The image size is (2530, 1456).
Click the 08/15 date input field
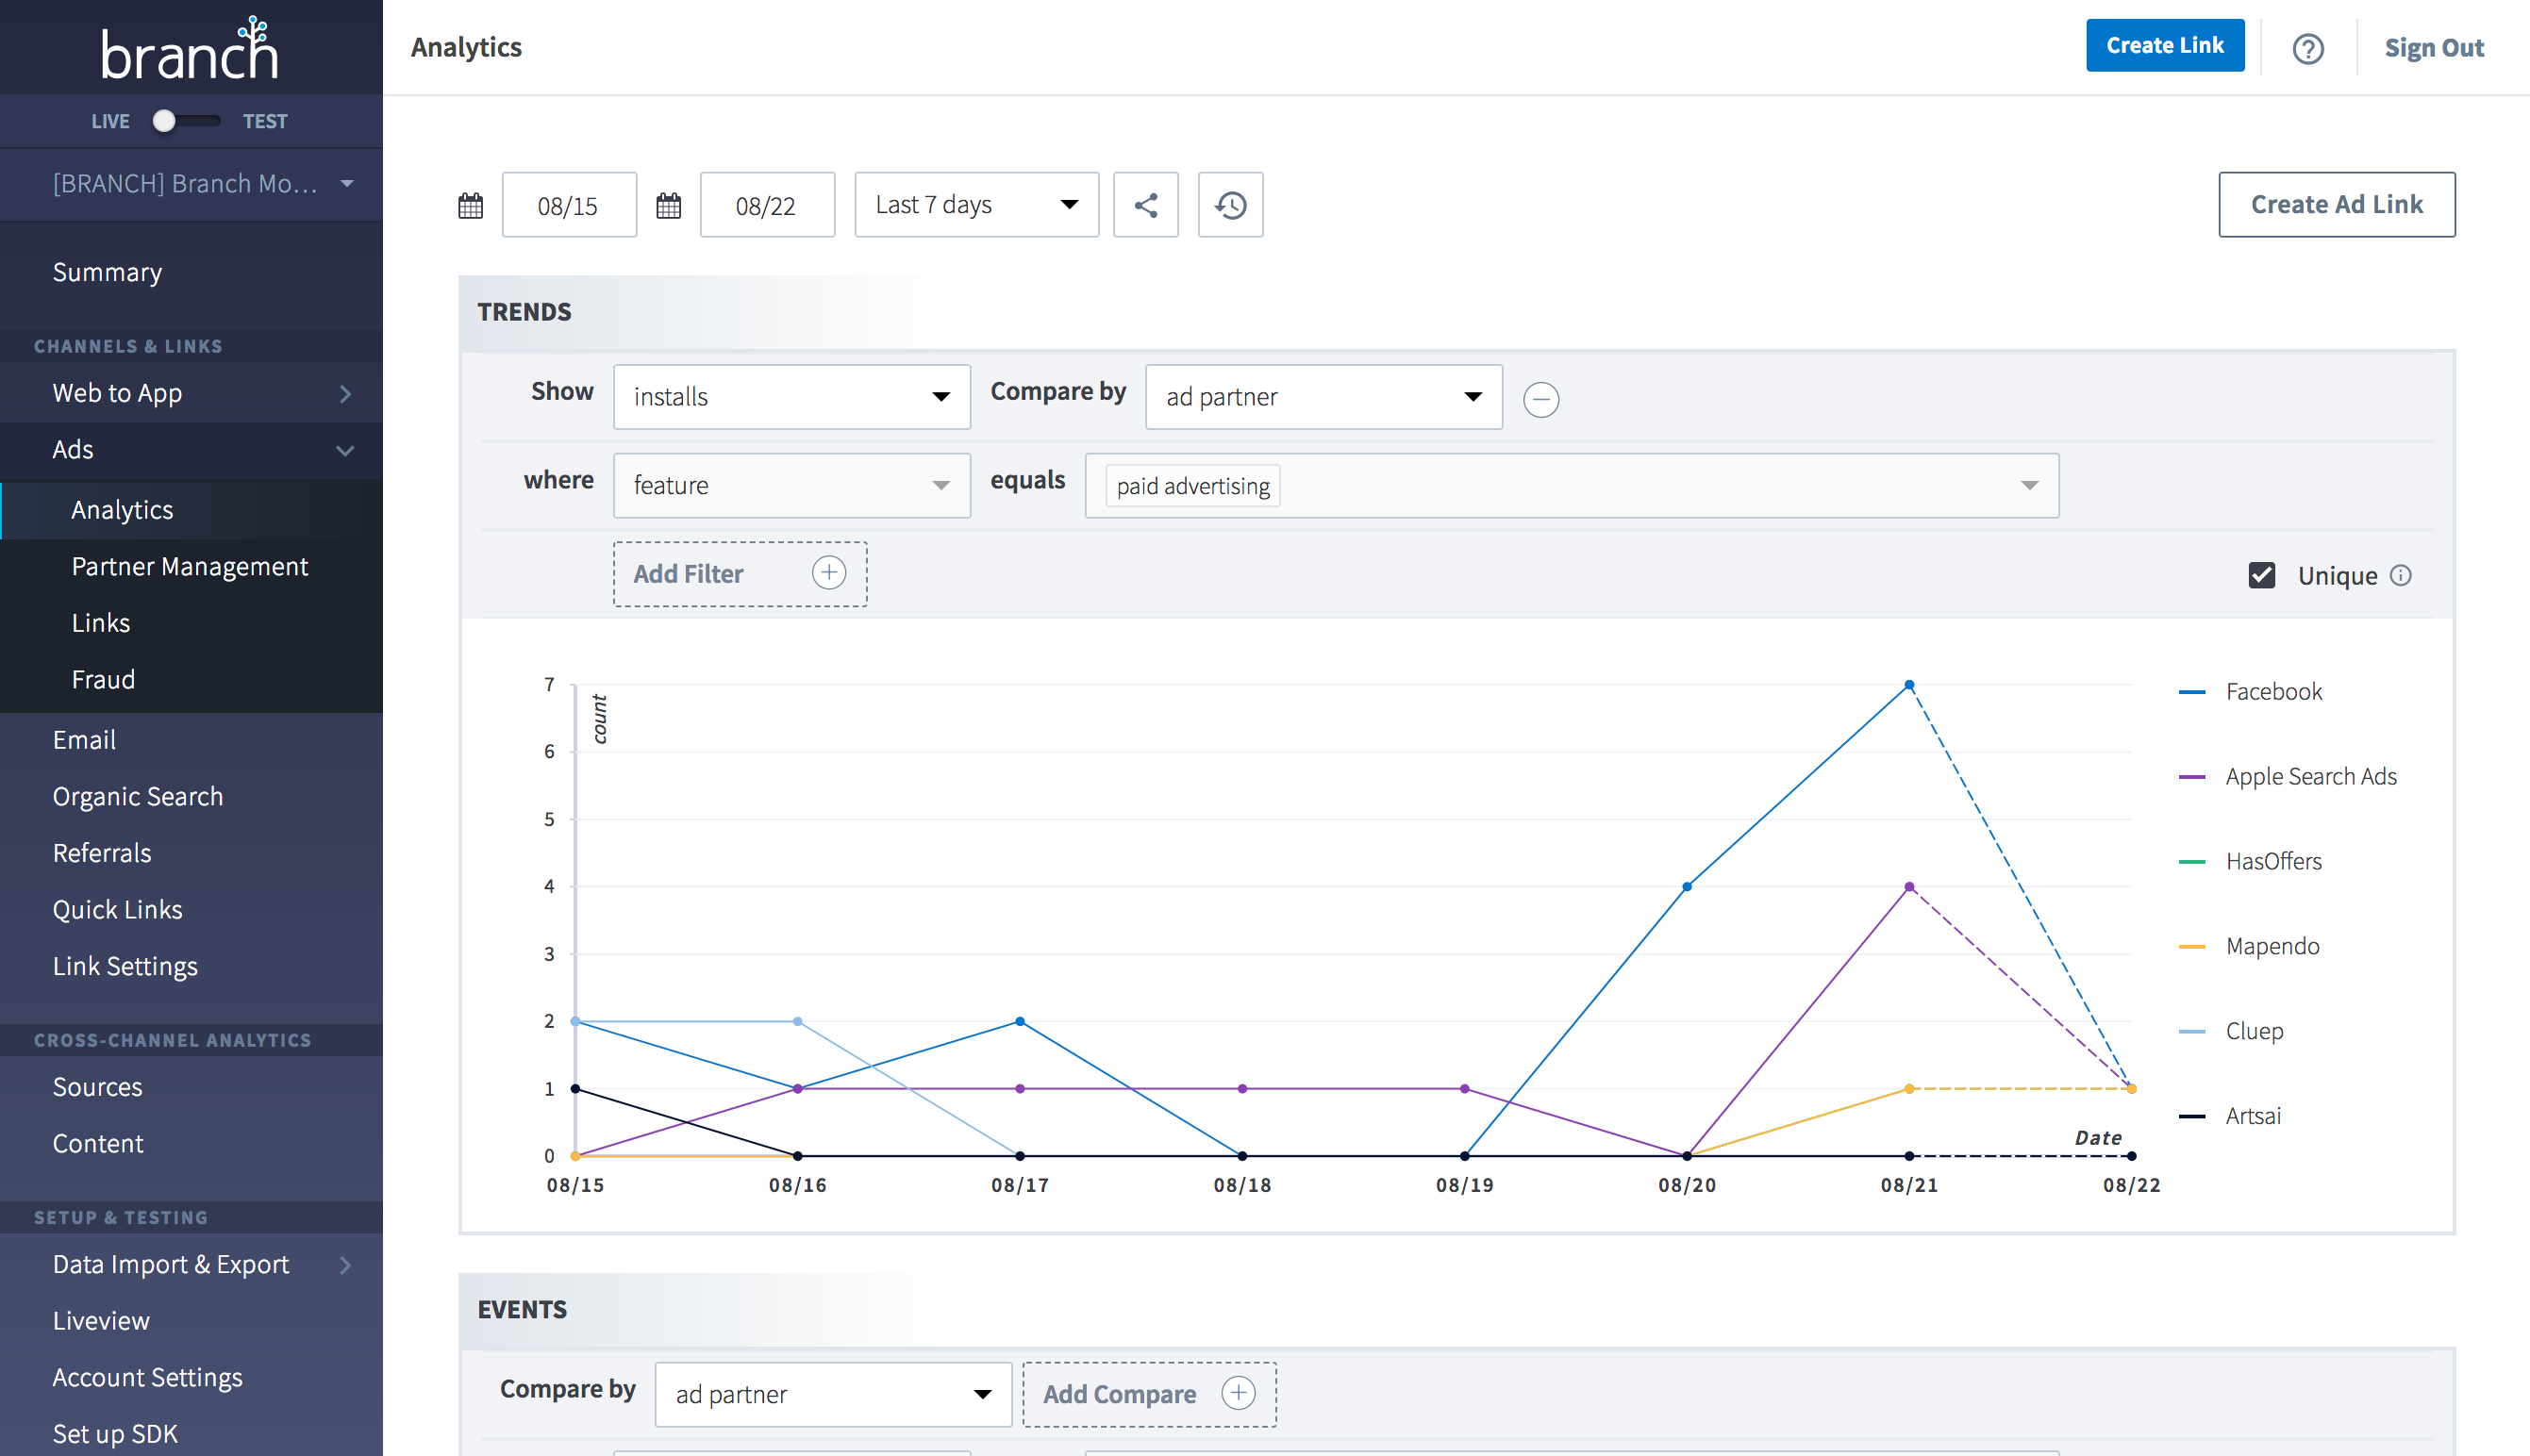(x=568, y=204)
